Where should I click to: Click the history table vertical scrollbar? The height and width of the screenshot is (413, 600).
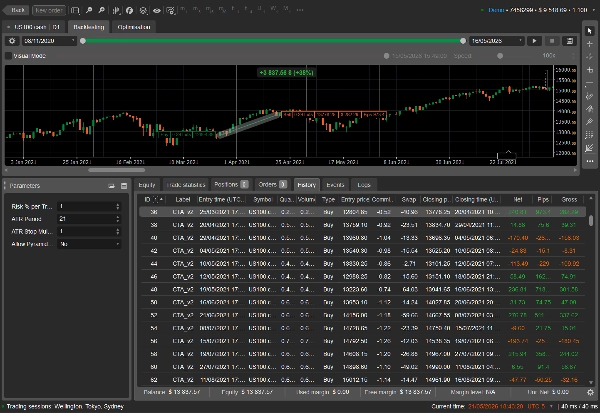(591, 220)
